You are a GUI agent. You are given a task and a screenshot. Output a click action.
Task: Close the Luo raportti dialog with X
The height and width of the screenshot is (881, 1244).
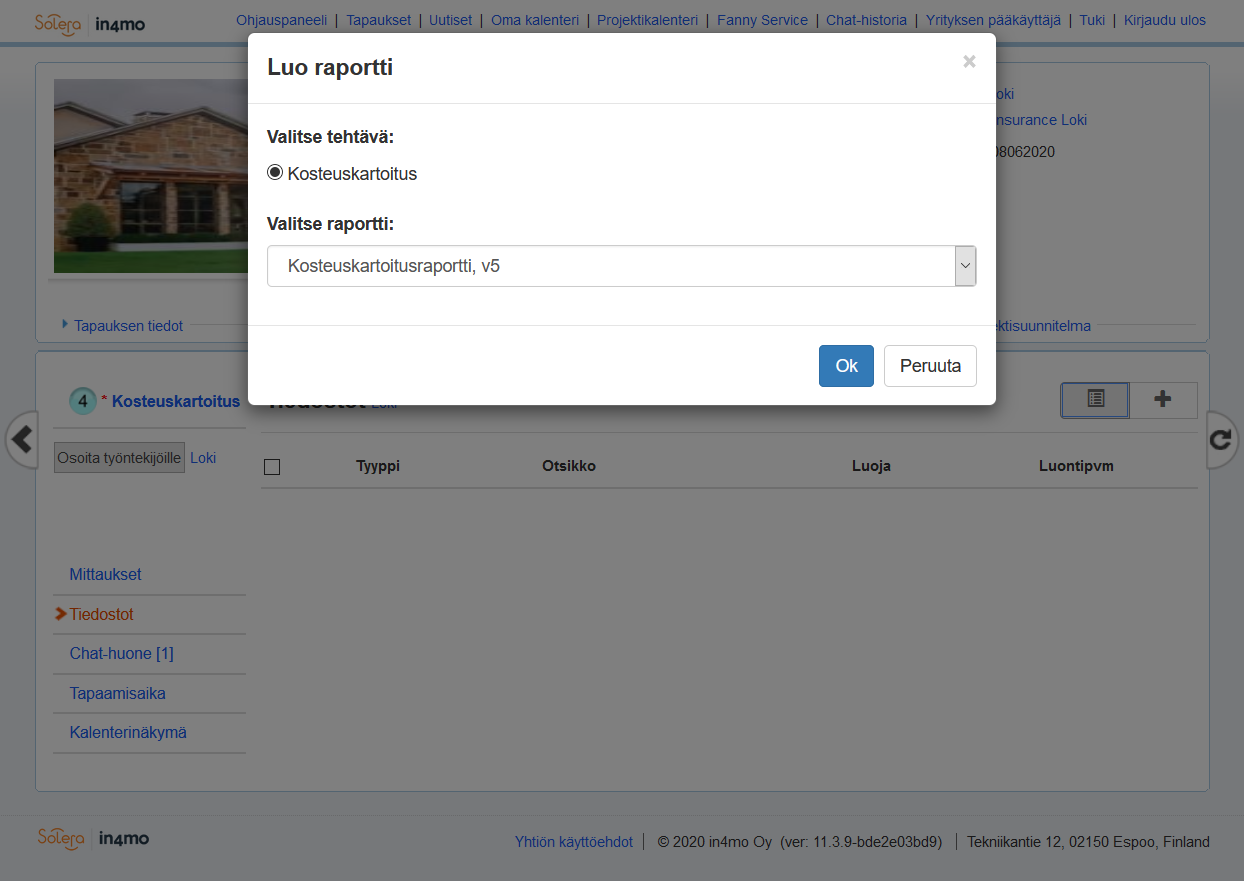968,62
